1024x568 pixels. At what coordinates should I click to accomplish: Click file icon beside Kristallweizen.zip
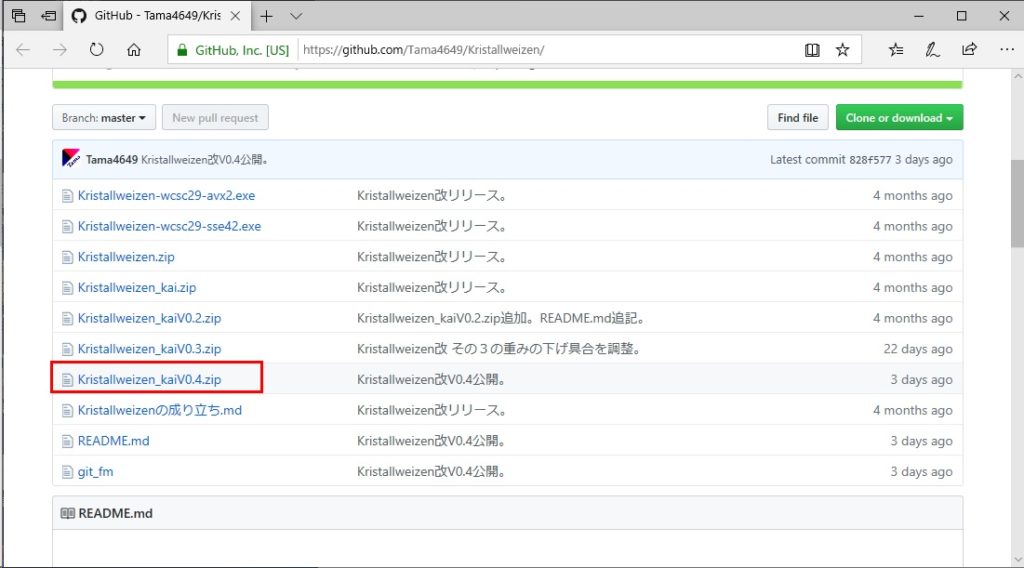click(67, 257)
